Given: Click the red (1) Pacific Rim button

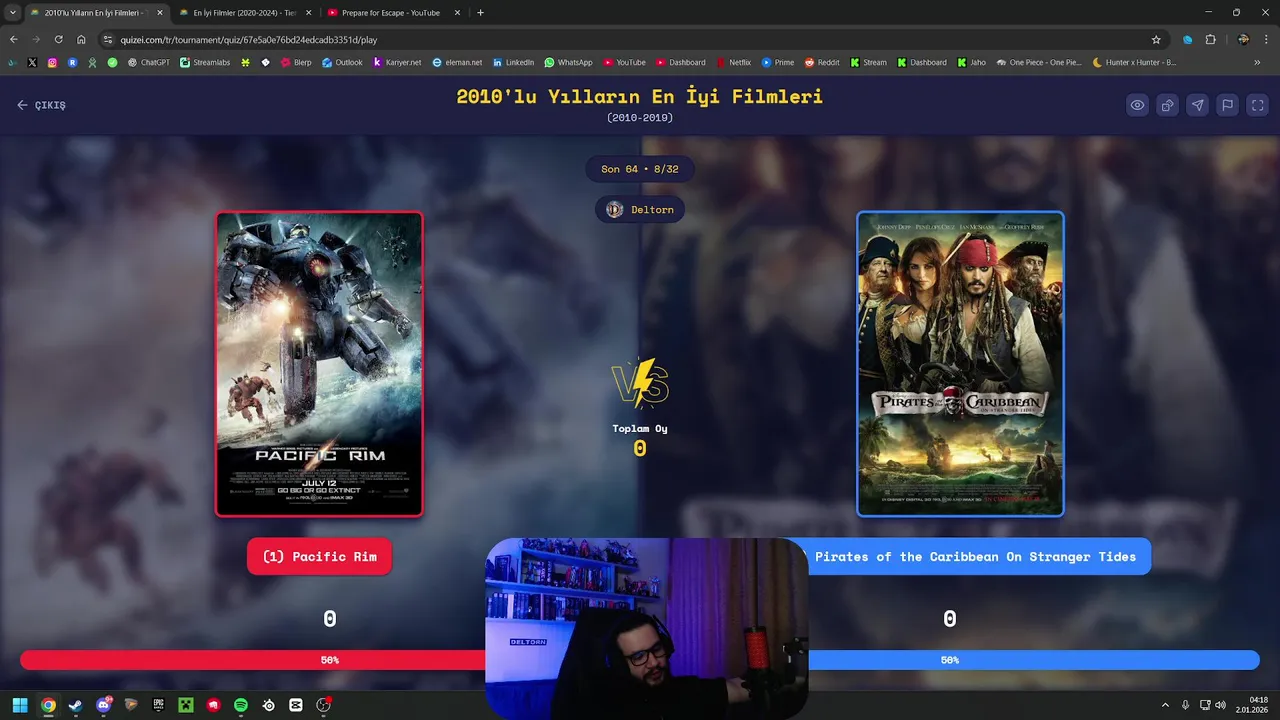Looking at the screenshot, I should 319,557.
